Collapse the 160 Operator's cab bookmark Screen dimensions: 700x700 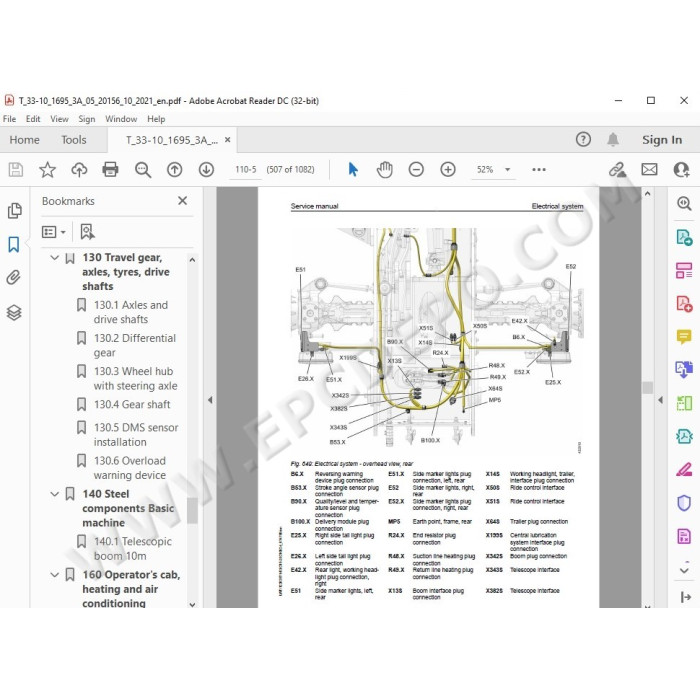point(54,575)
